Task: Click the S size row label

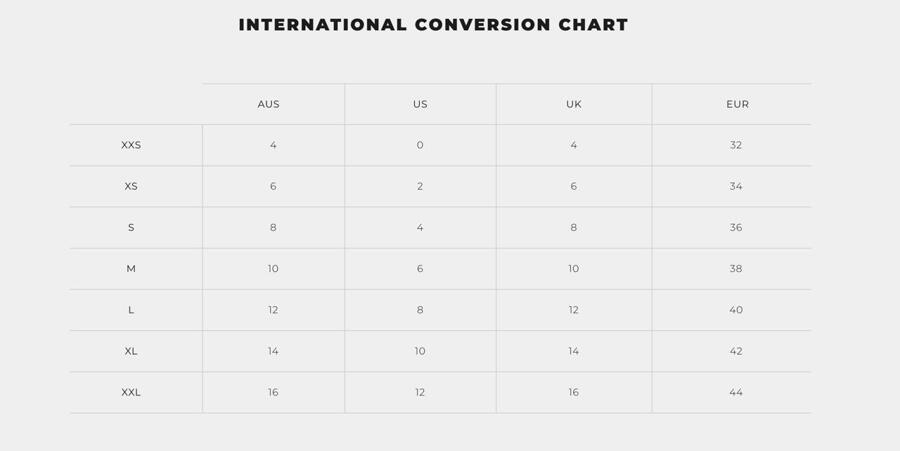Action: (131, 228)
